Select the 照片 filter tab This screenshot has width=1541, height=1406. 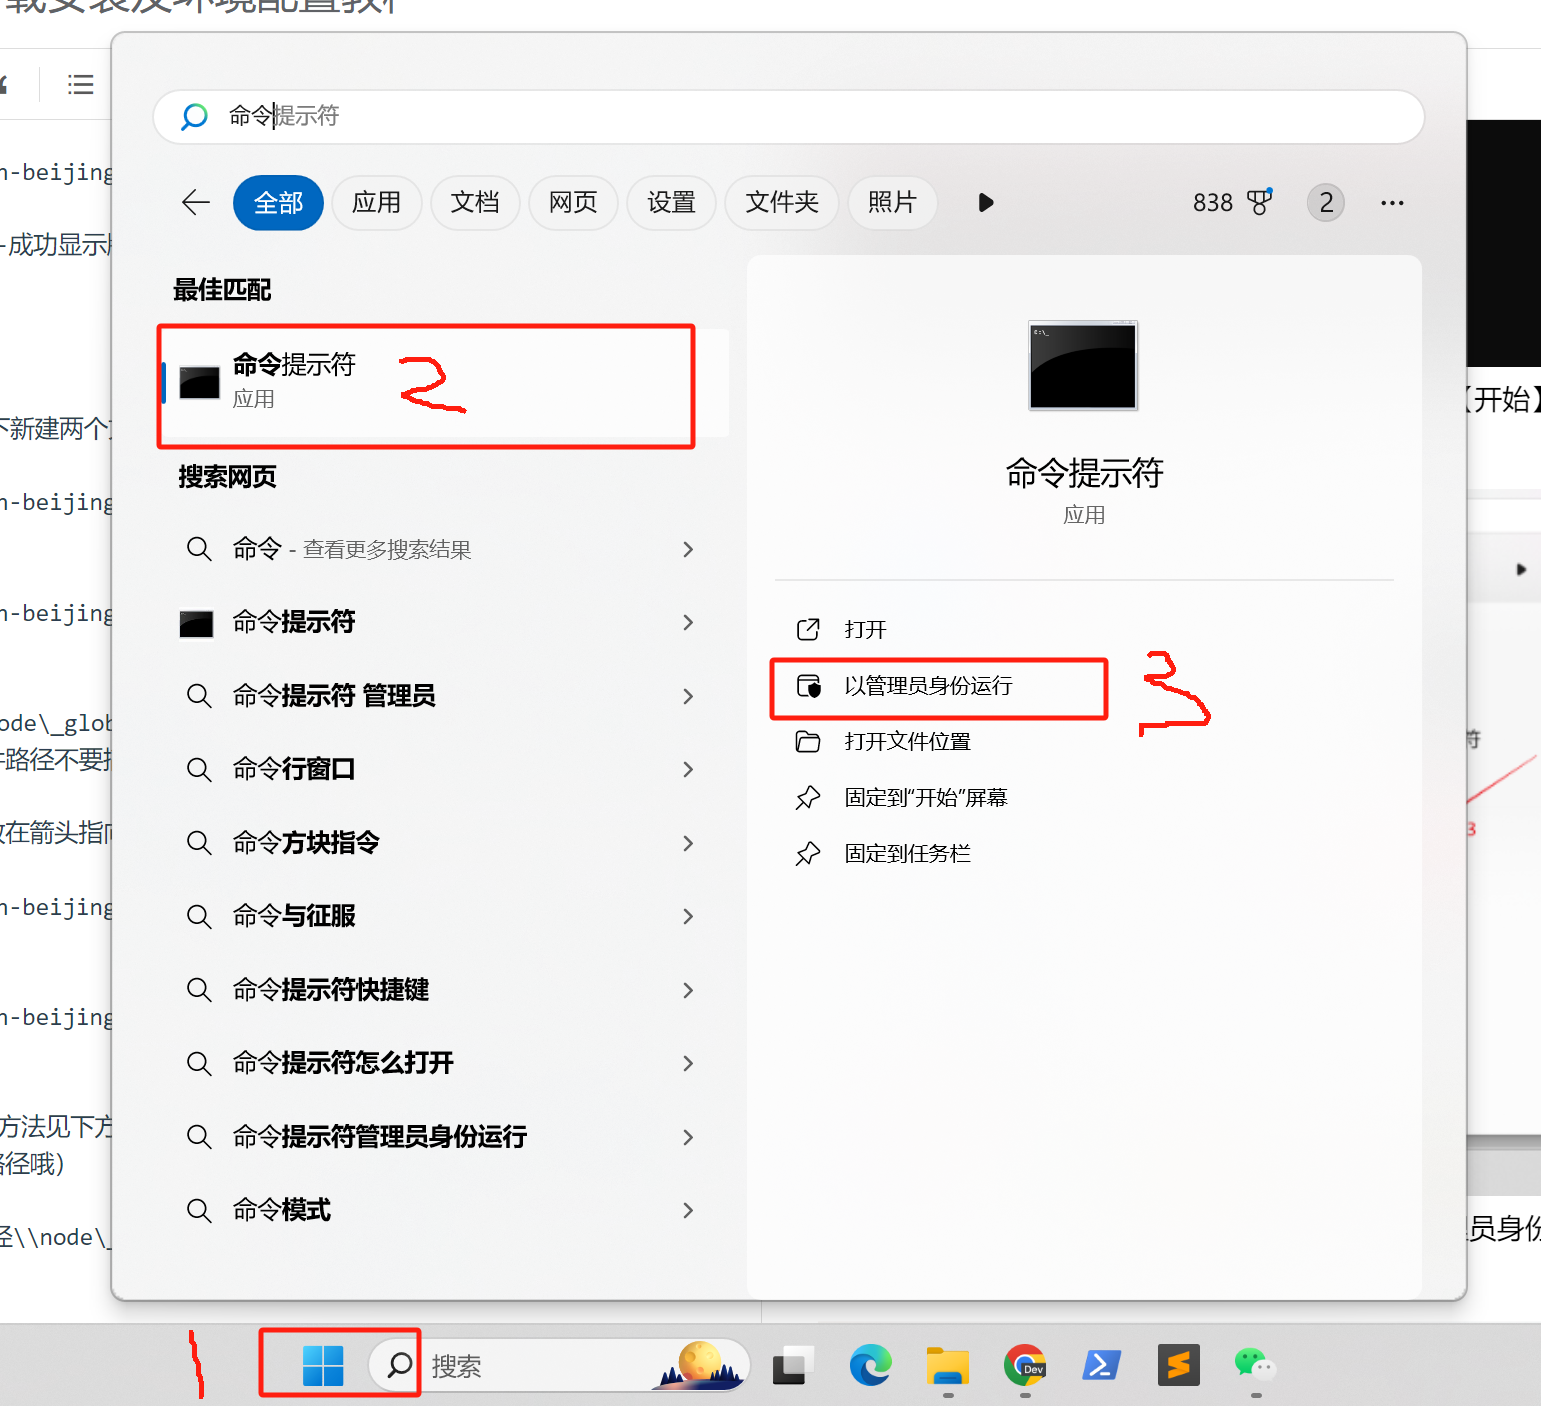(x=892, y=203)
